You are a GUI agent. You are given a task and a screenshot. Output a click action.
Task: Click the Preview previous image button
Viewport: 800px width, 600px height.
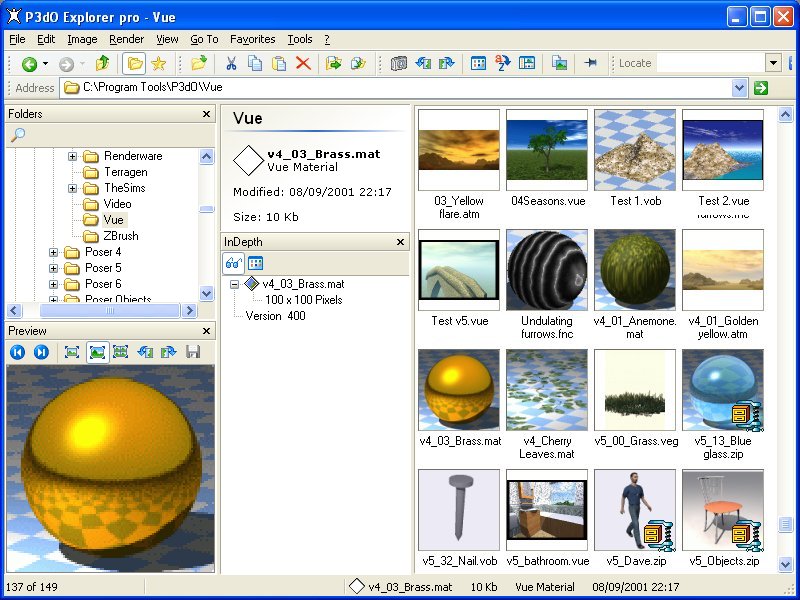click(x=17, y=352)
